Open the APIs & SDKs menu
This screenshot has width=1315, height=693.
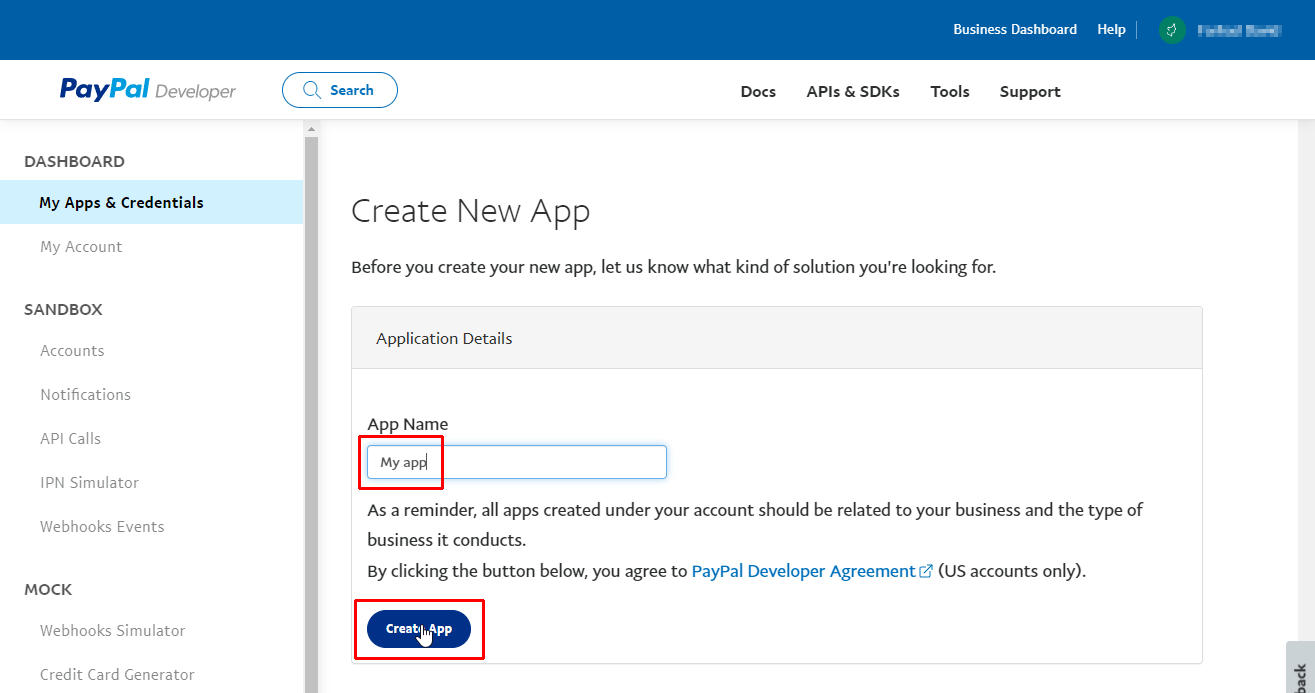tap(853, 91)
